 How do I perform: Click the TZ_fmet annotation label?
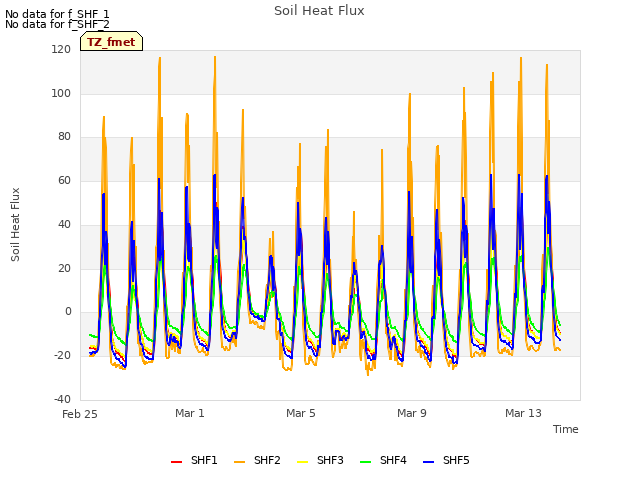point(111,42)
